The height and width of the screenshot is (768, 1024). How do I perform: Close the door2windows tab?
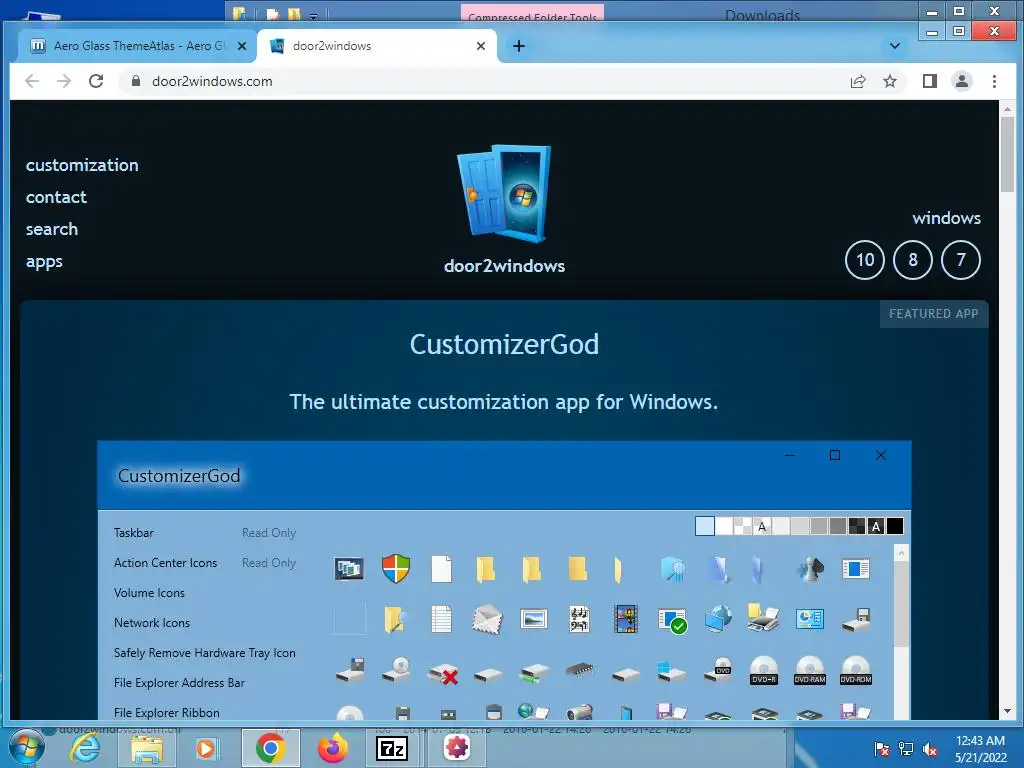[481, 46]
